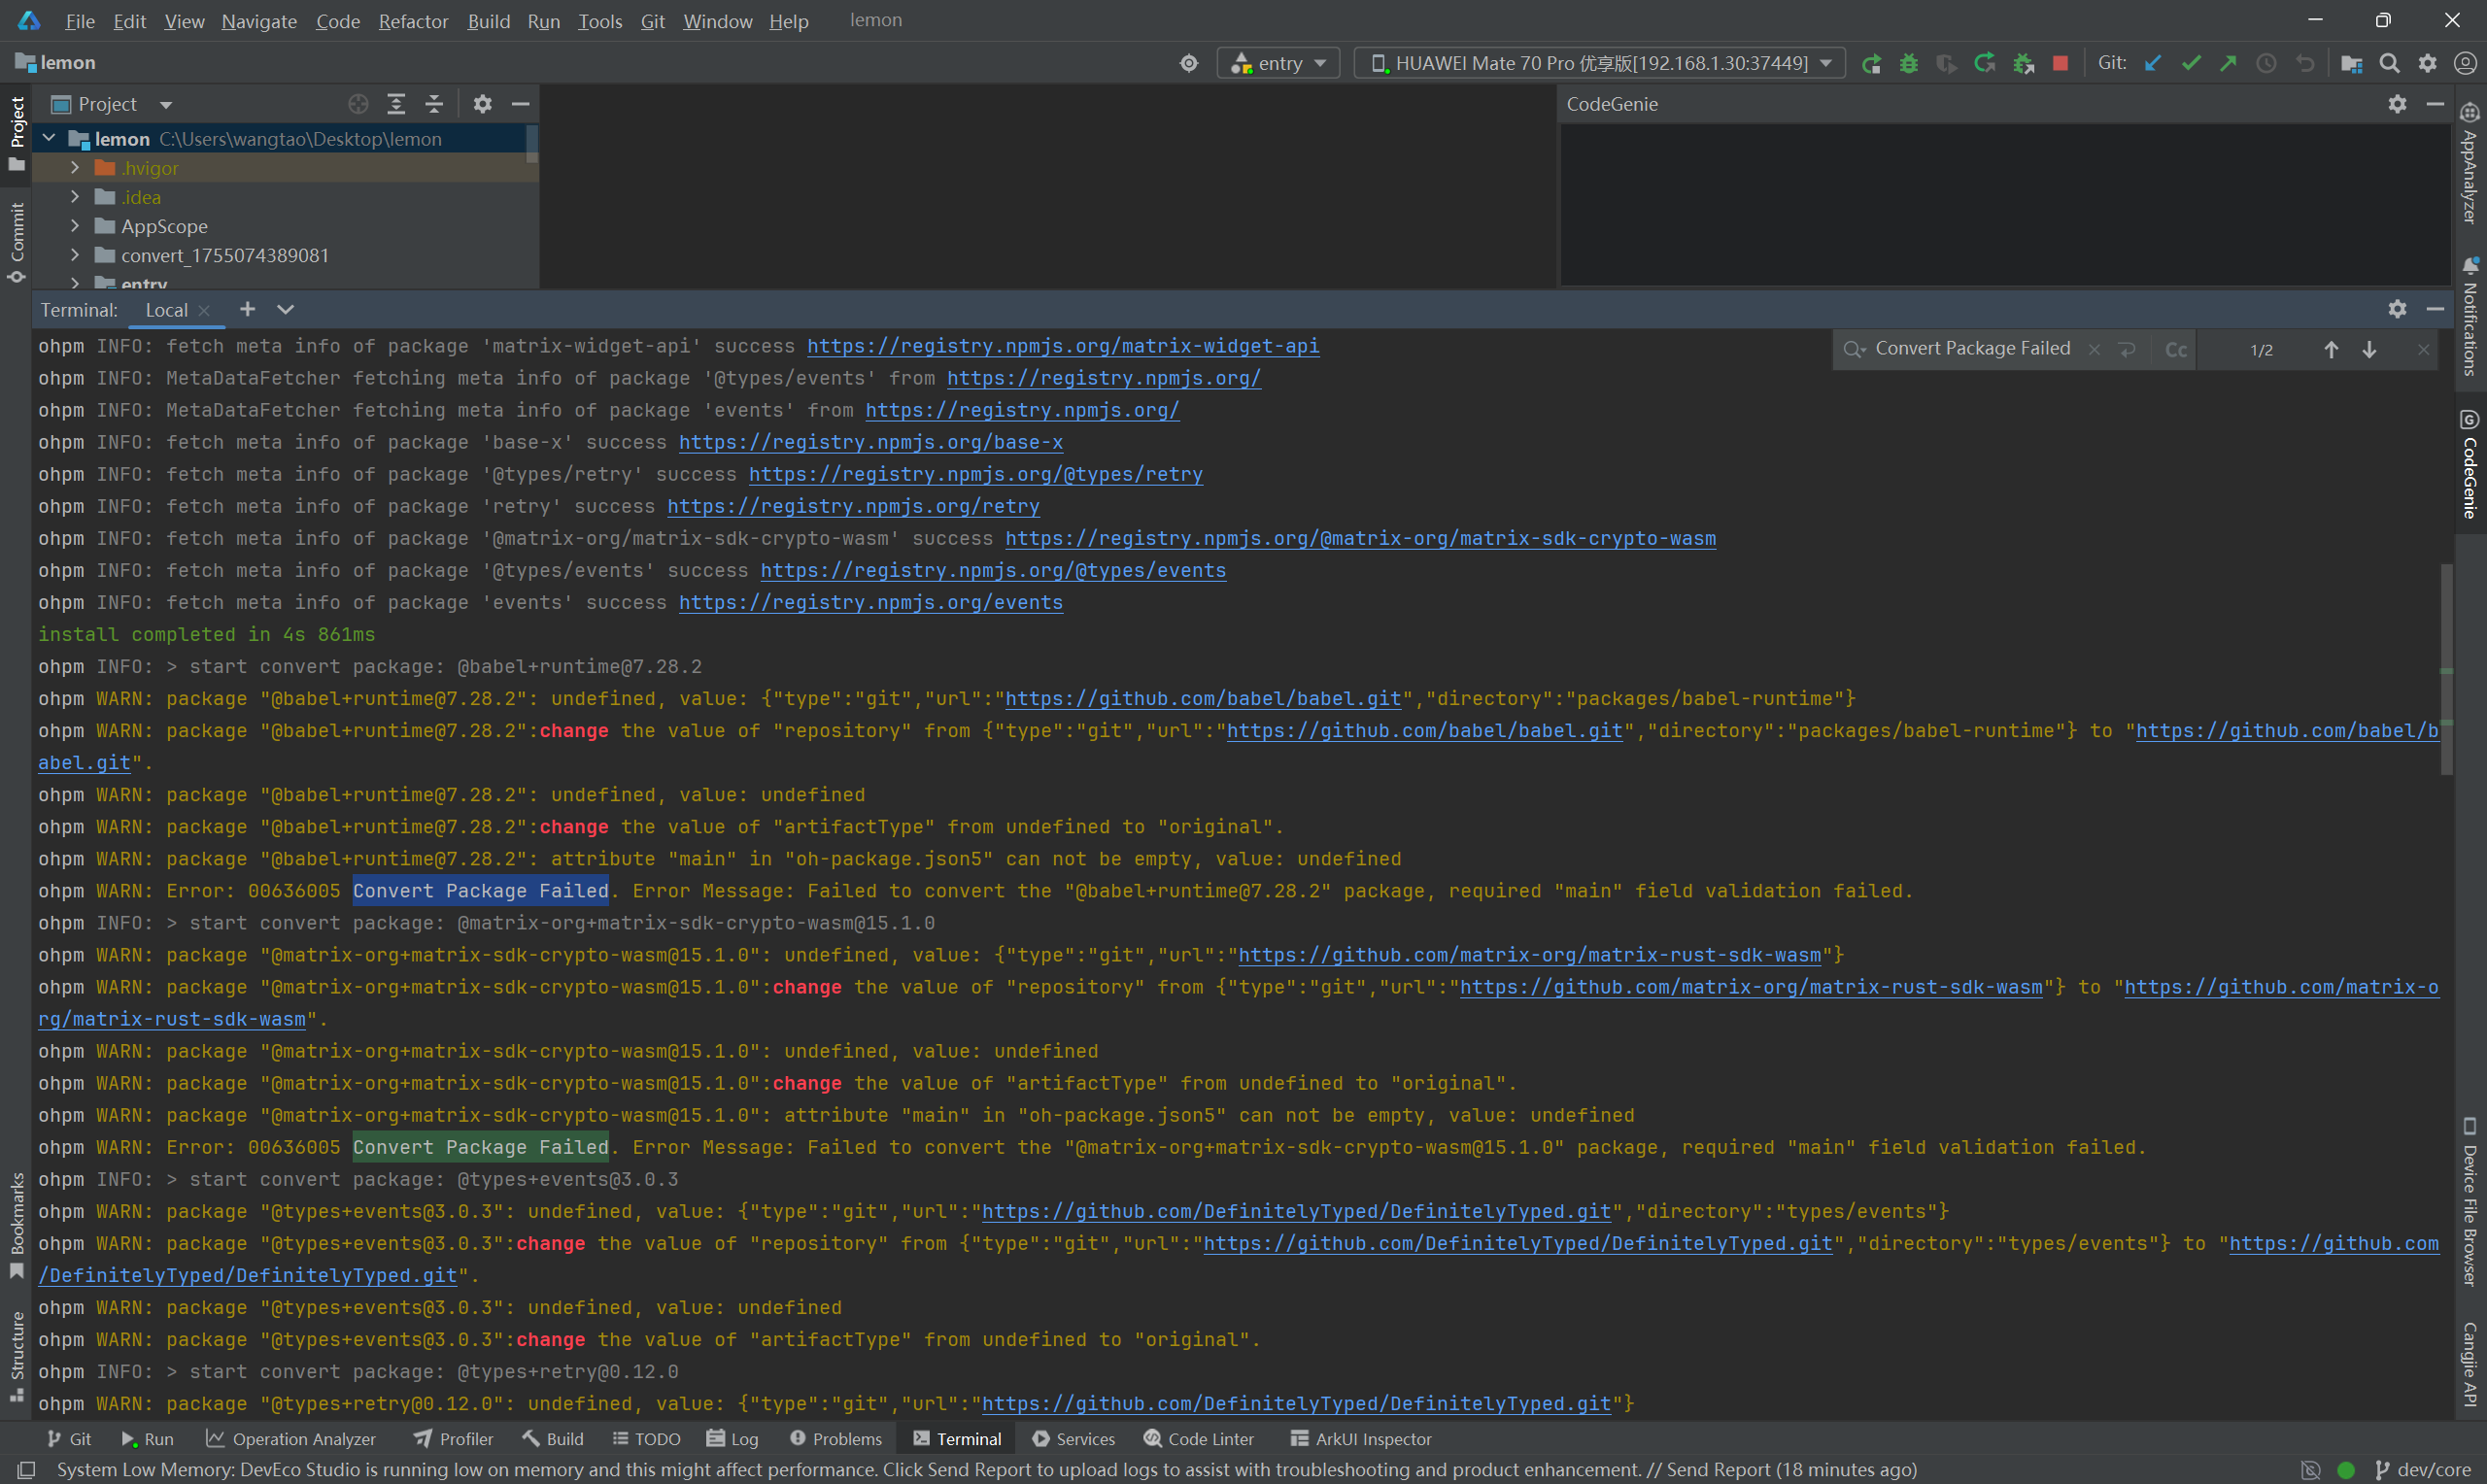
Task: Attach debugger to process icon
Action: click(2023, 63)
